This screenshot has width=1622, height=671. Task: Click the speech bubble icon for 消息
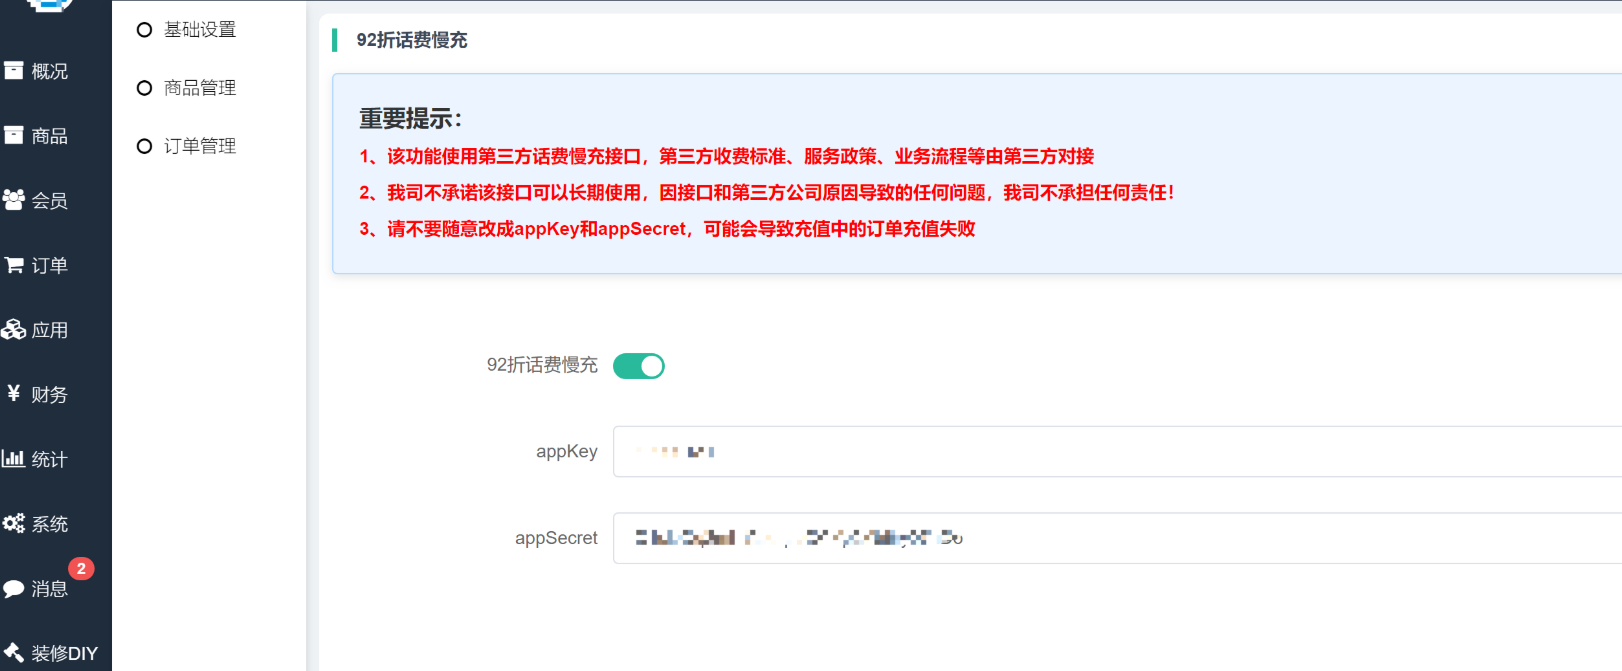click(x=14, y=589)
